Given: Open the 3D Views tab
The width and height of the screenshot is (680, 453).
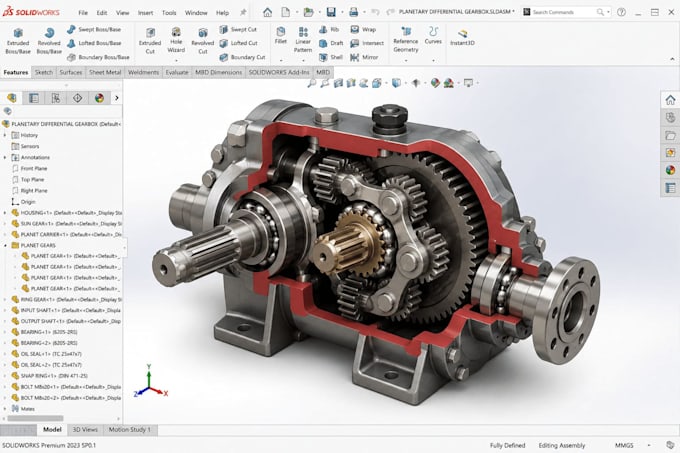Looking at the screenshot, I should pos(85,430).
